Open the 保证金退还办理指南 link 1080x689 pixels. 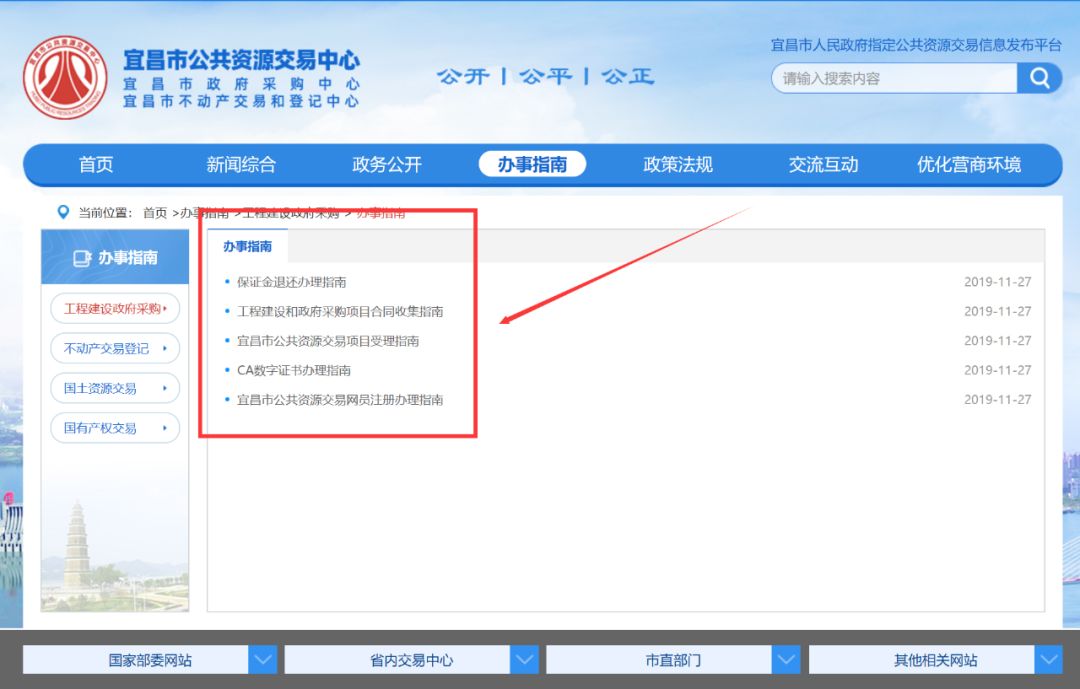[291, 282]
